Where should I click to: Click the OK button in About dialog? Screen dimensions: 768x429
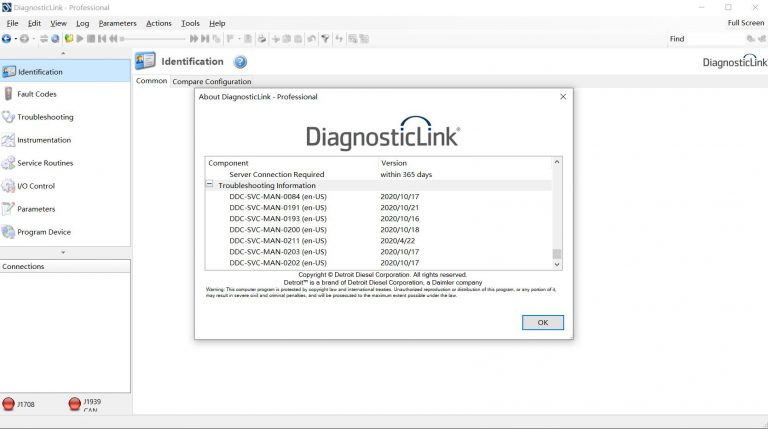point(543,322)
